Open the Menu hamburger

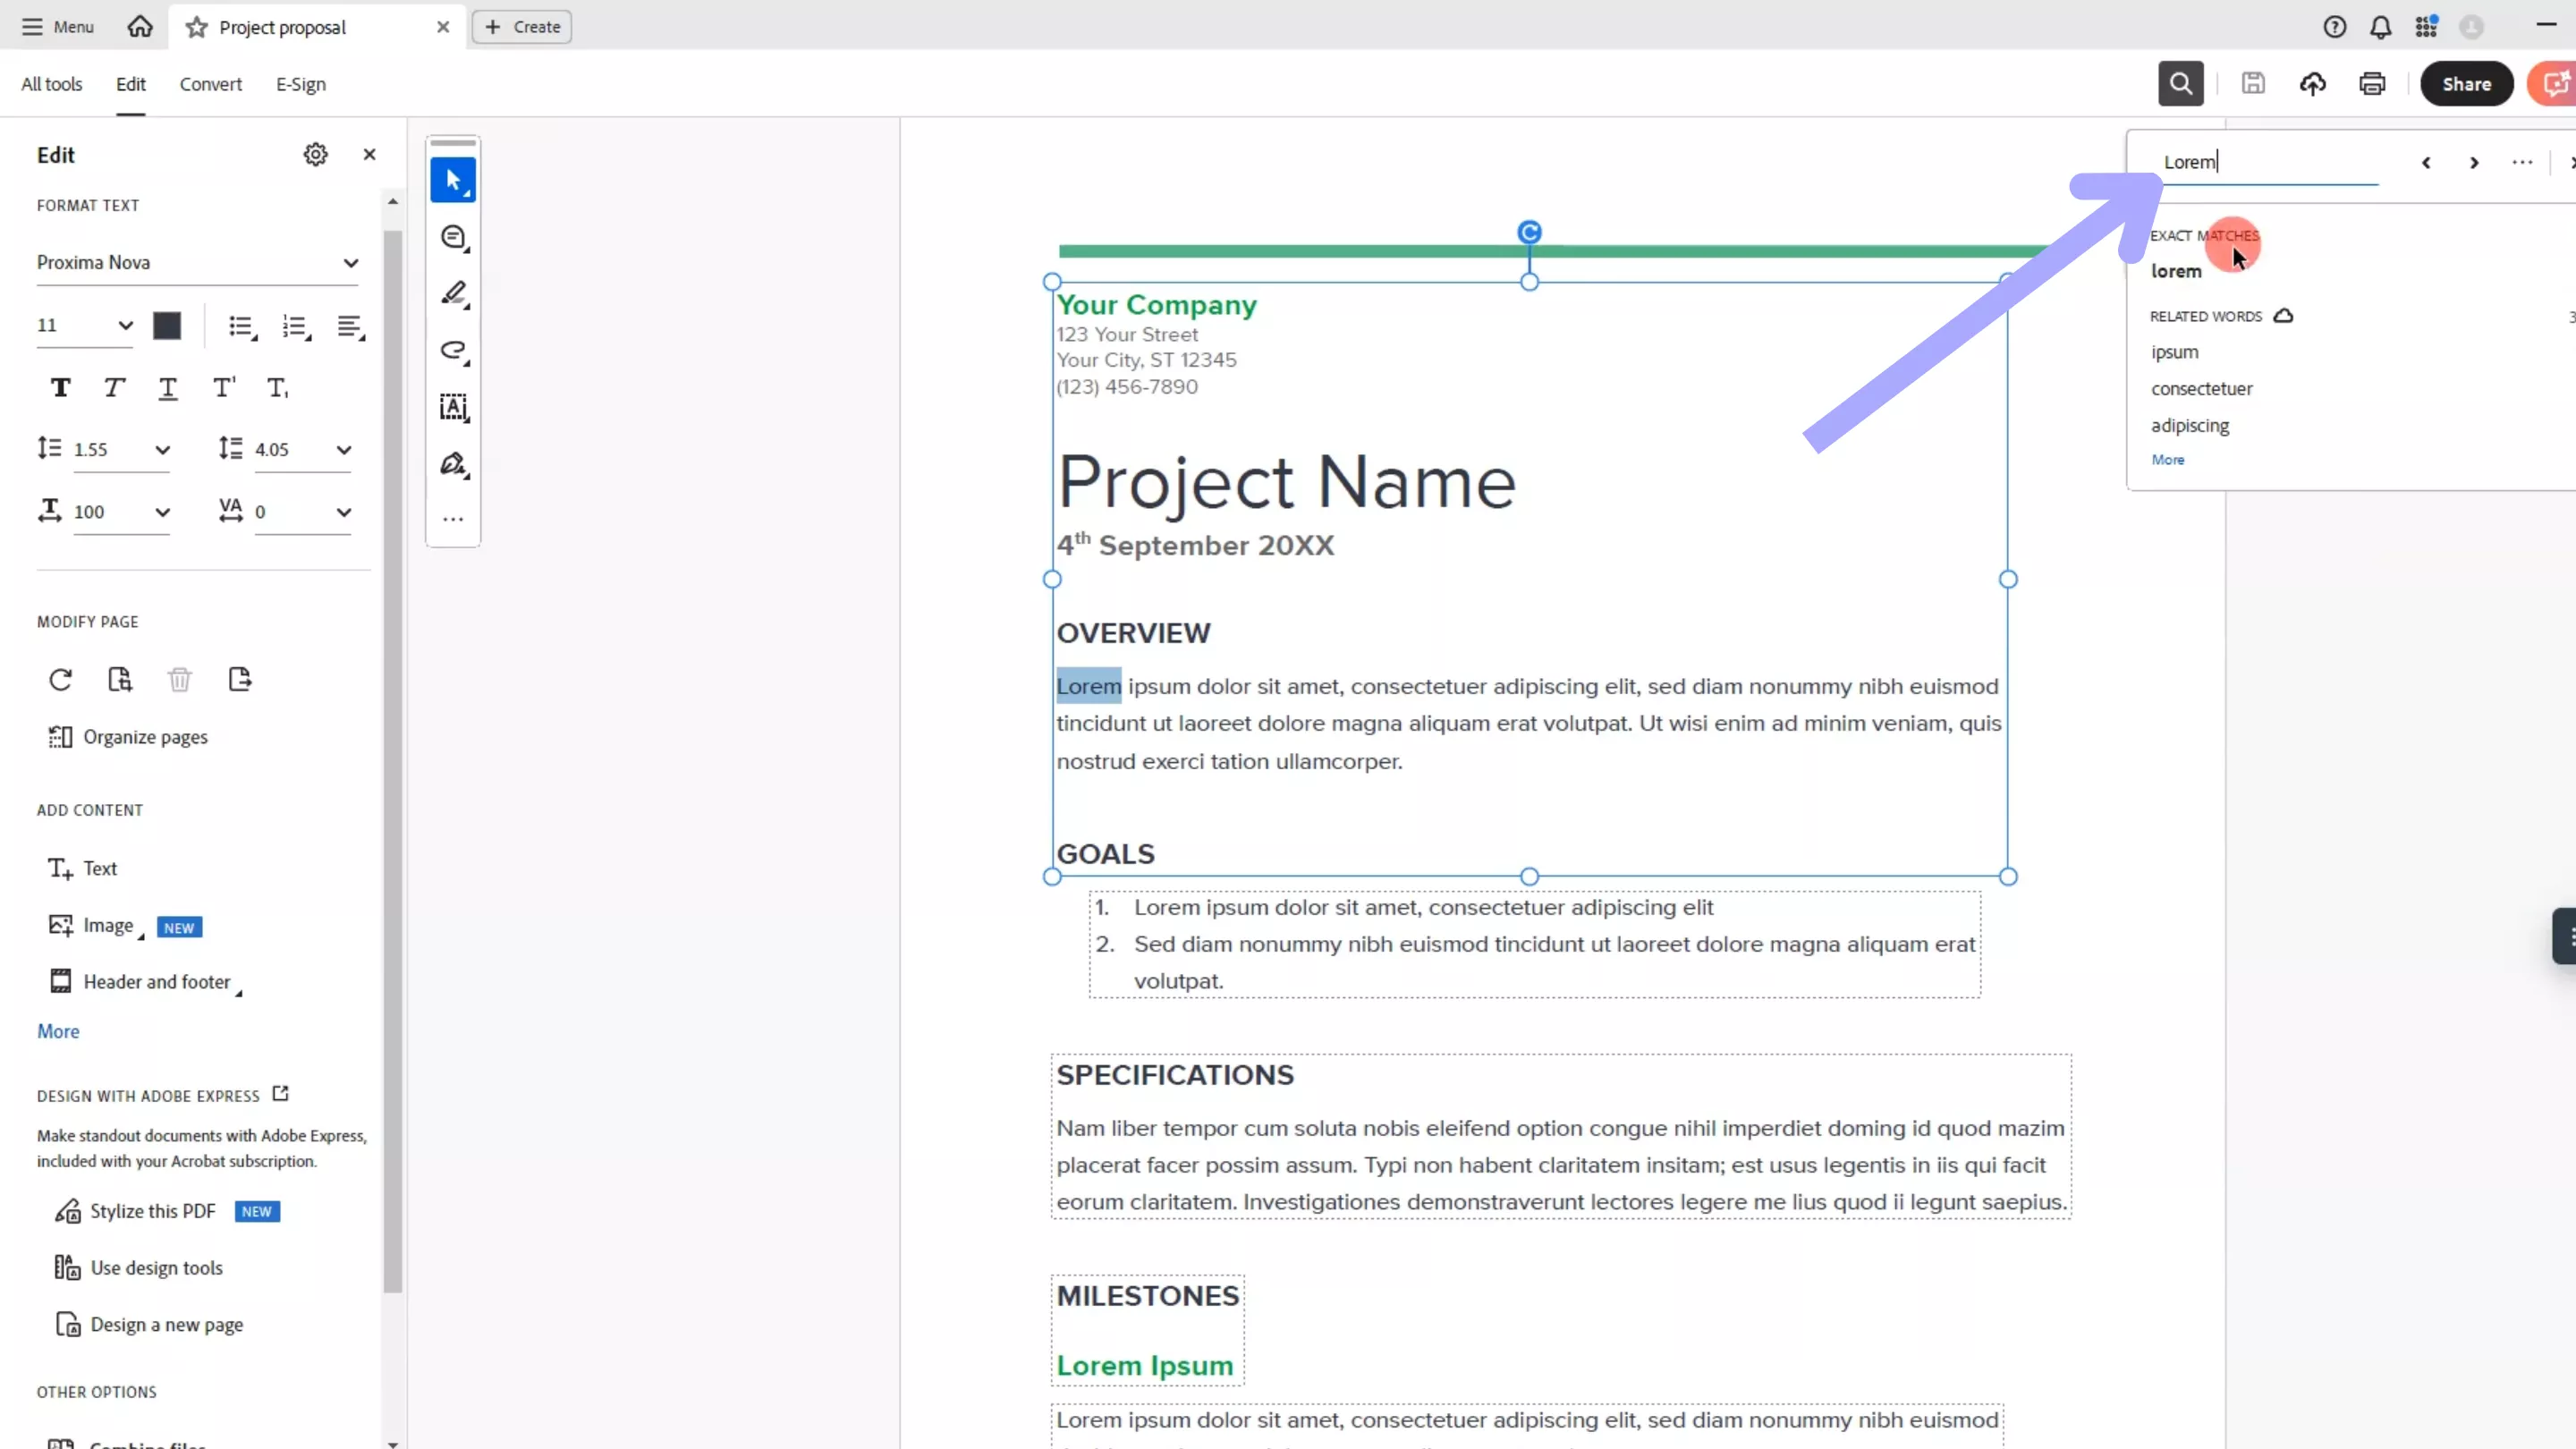click(58, 27)
